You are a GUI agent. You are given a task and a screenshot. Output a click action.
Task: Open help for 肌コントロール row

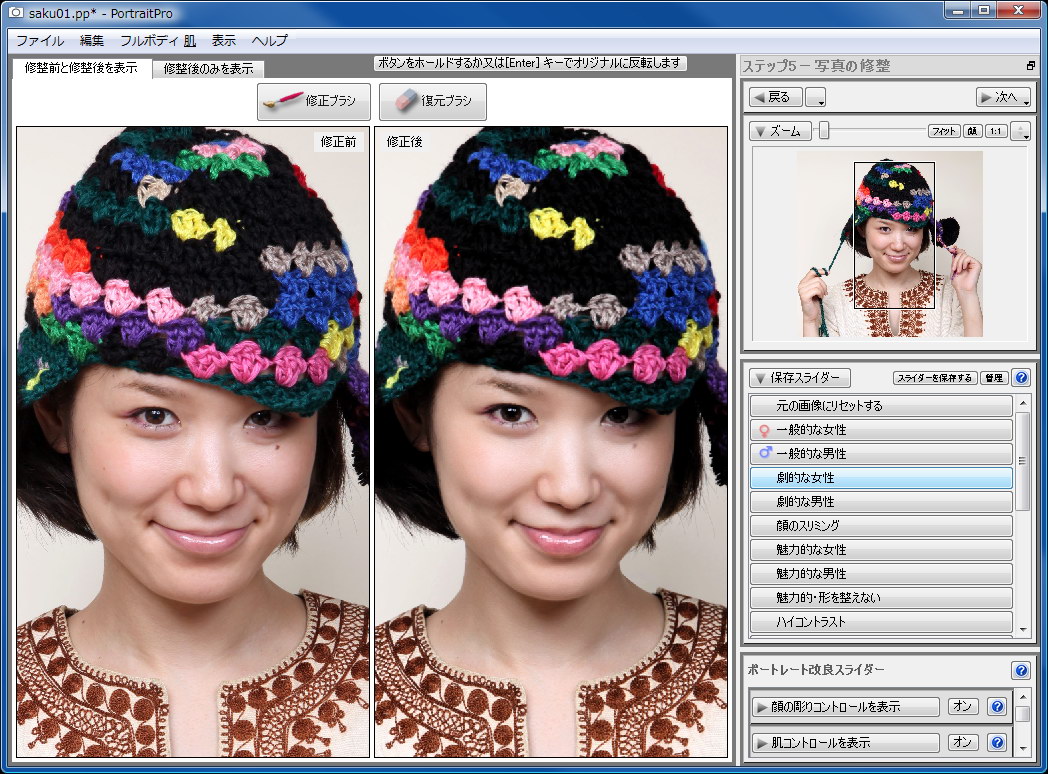[997, 742]
